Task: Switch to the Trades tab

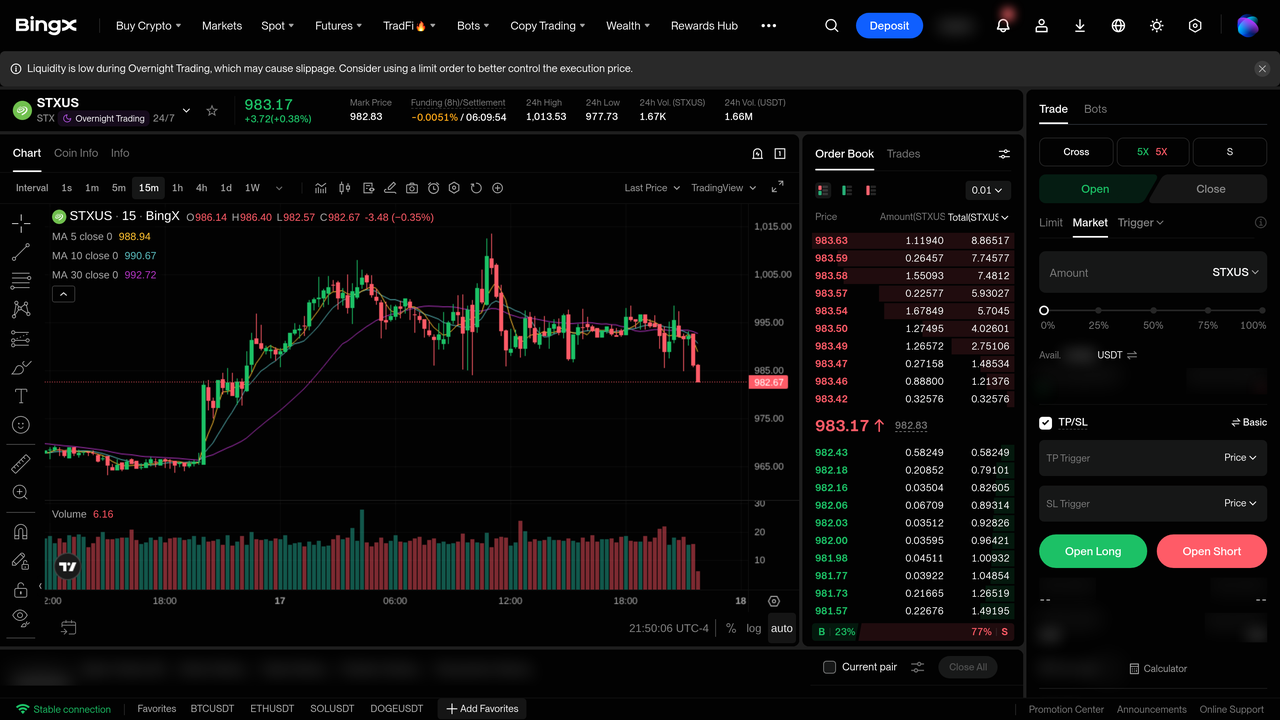Action: pos(903,154)
